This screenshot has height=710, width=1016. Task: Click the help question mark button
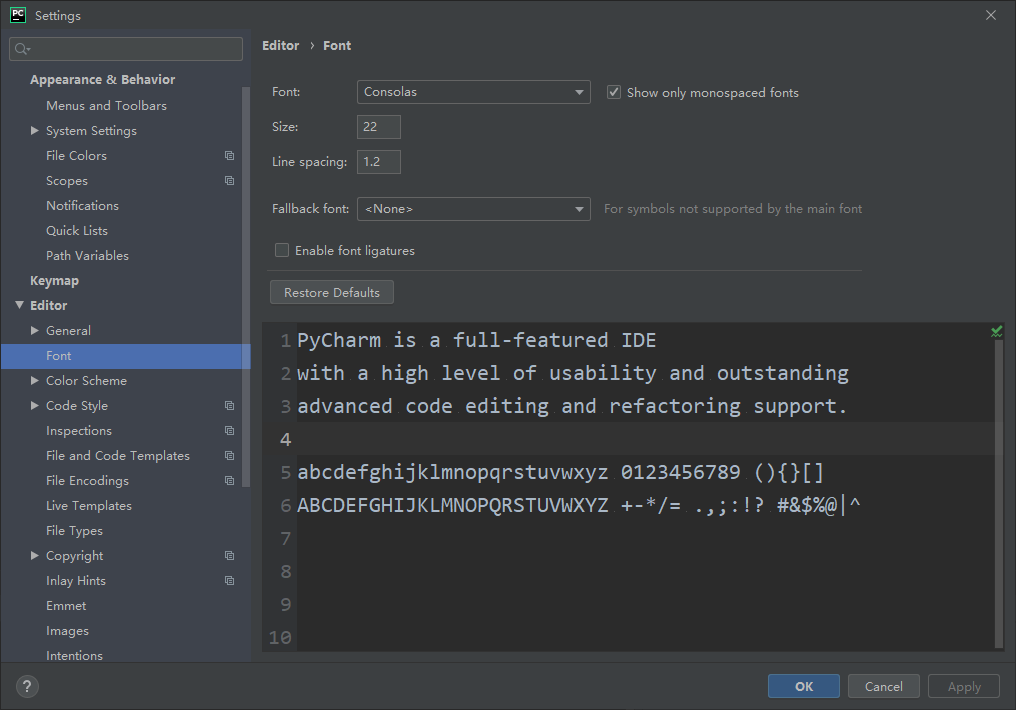[27, 687]
